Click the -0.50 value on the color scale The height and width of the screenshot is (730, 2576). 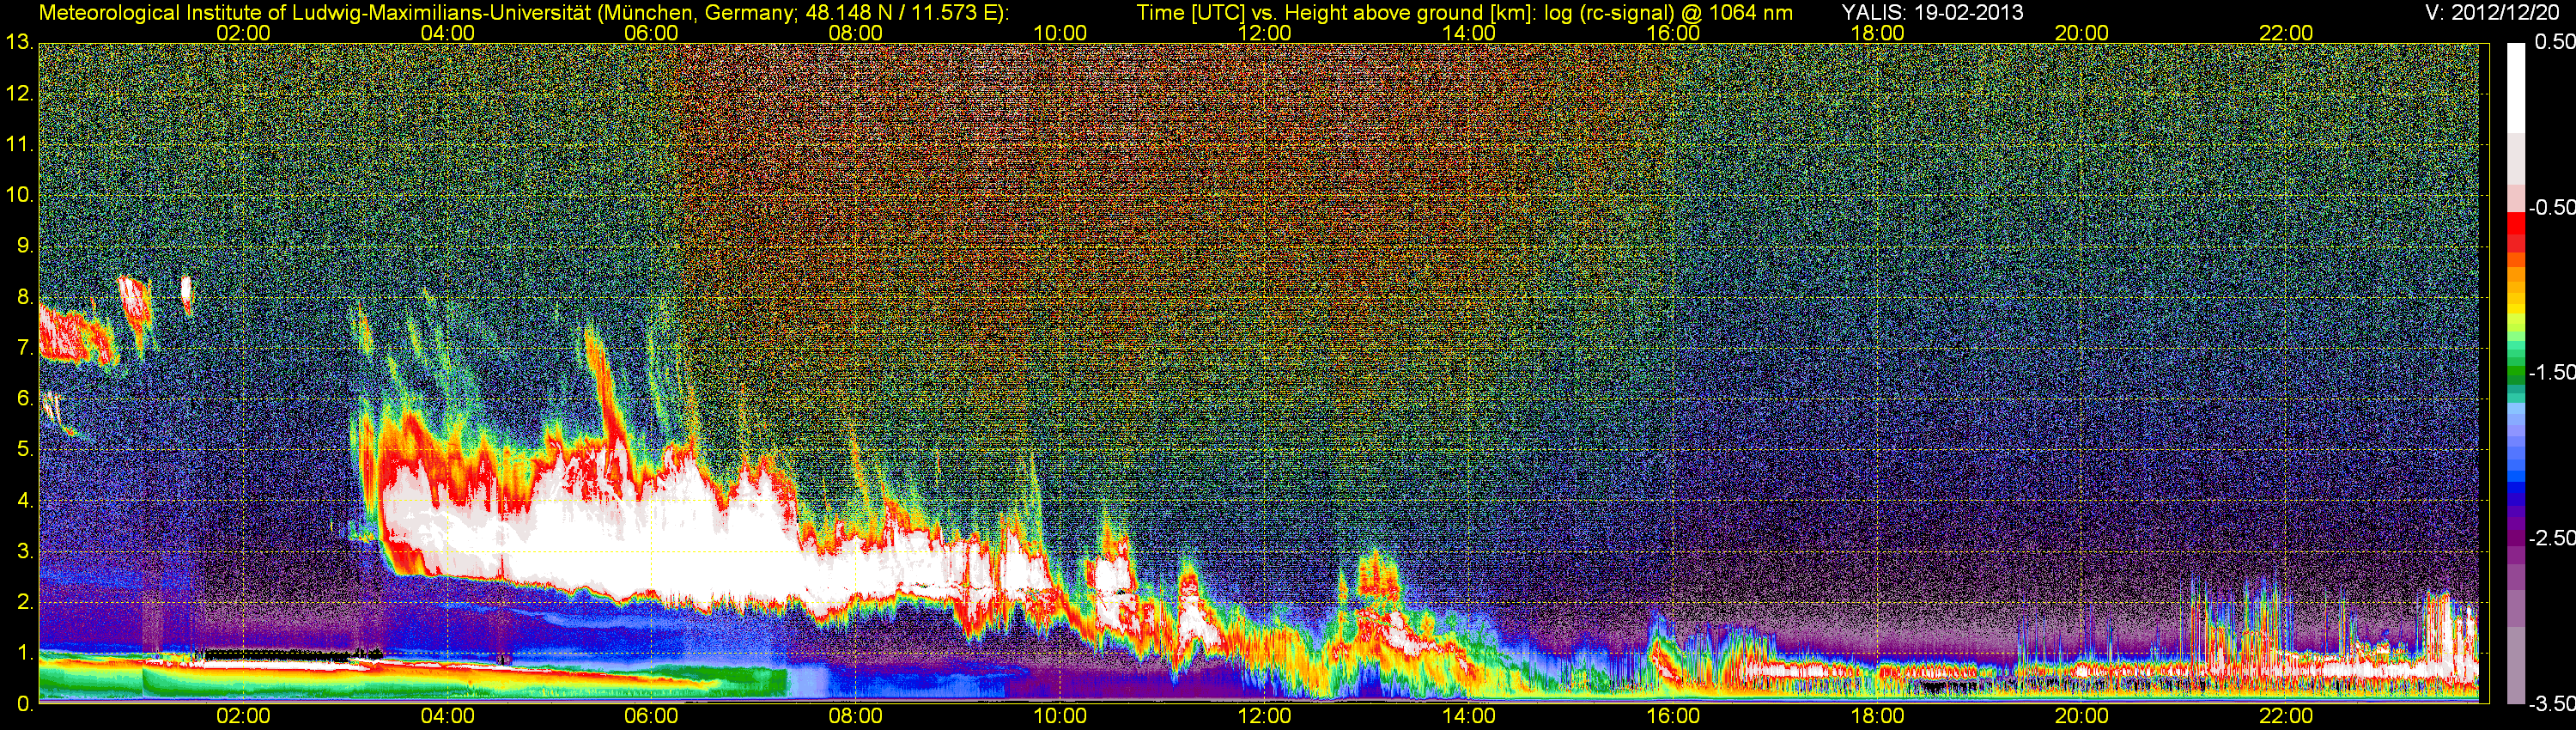click(2551, 207)
